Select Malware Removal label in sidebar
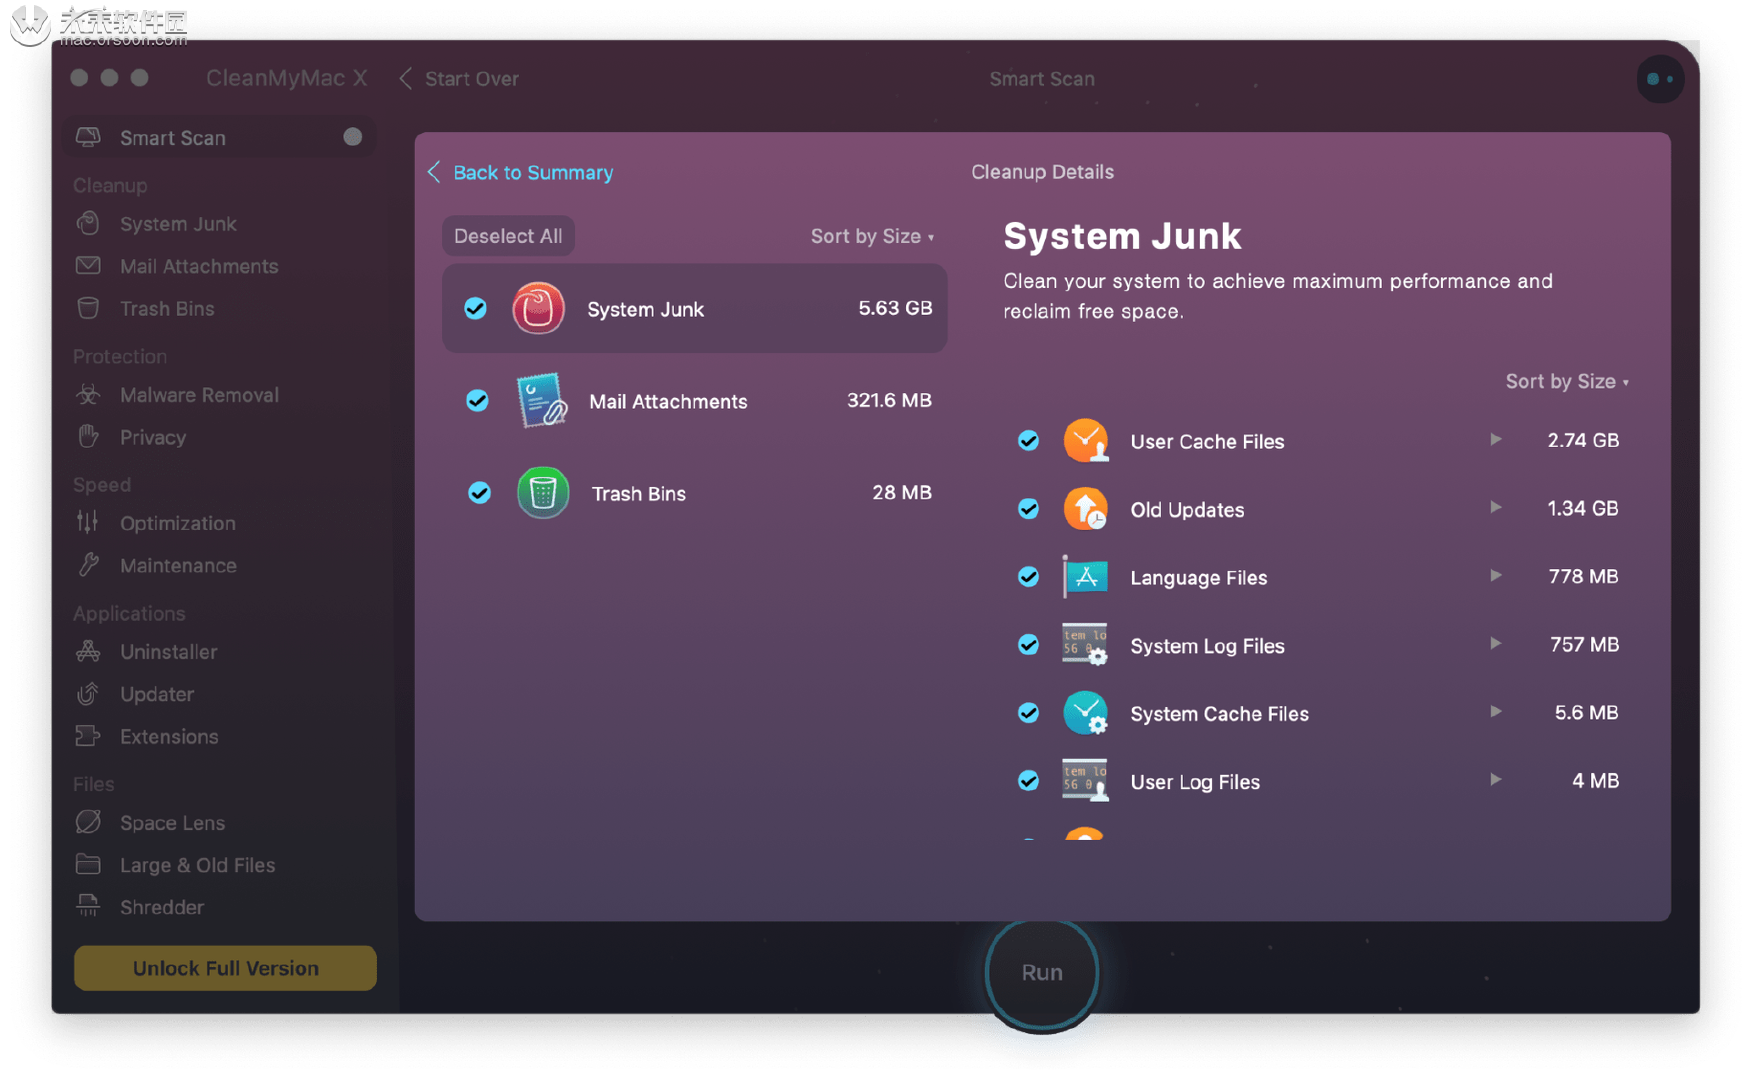The width and height of the screenshot is (1751, 1080). (x=199, y=395)
